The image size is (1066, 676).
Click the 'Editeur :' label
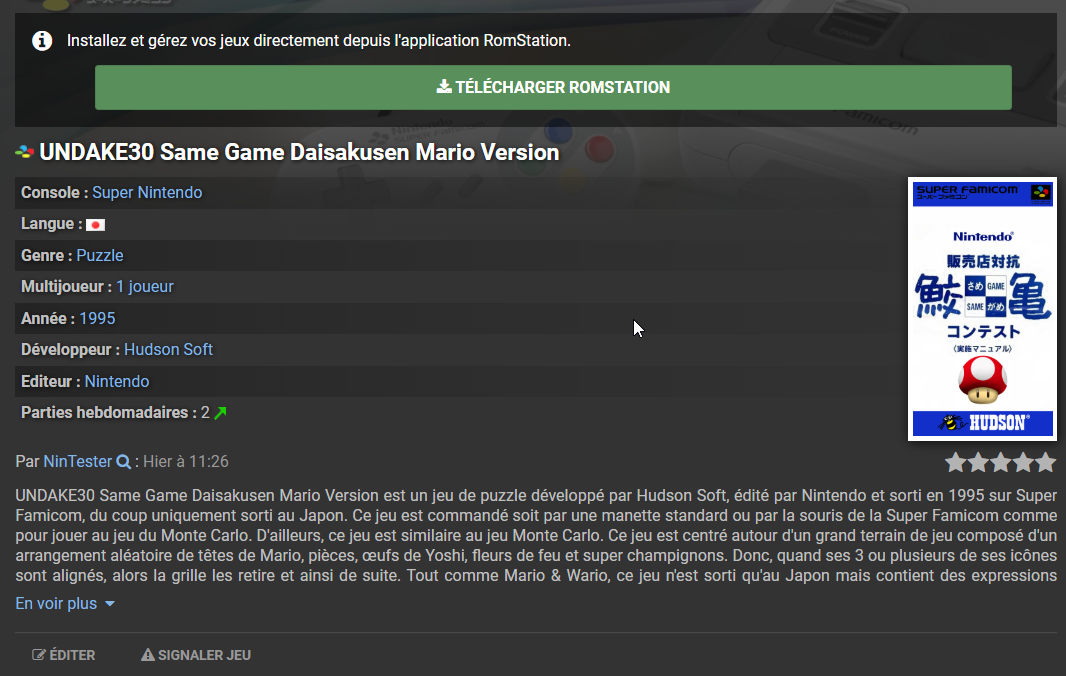click(51, 382)
